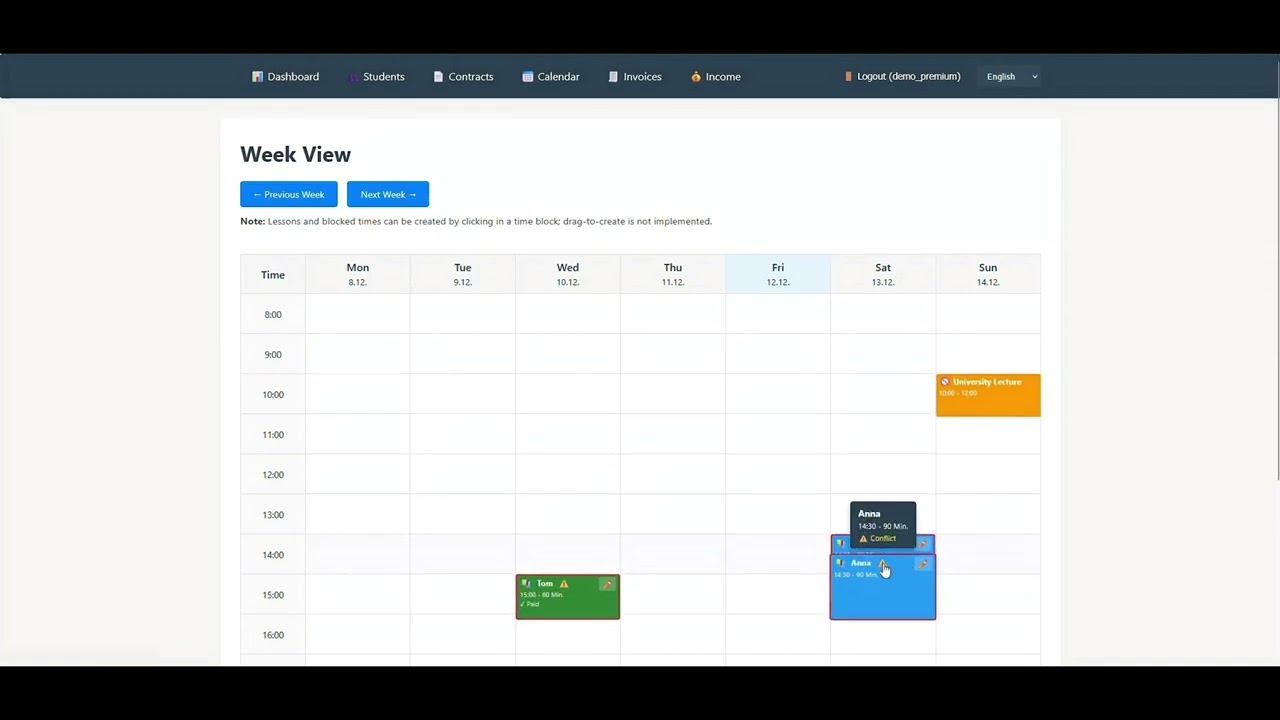
Task: Go to the Previous Week
Action: 289,194
